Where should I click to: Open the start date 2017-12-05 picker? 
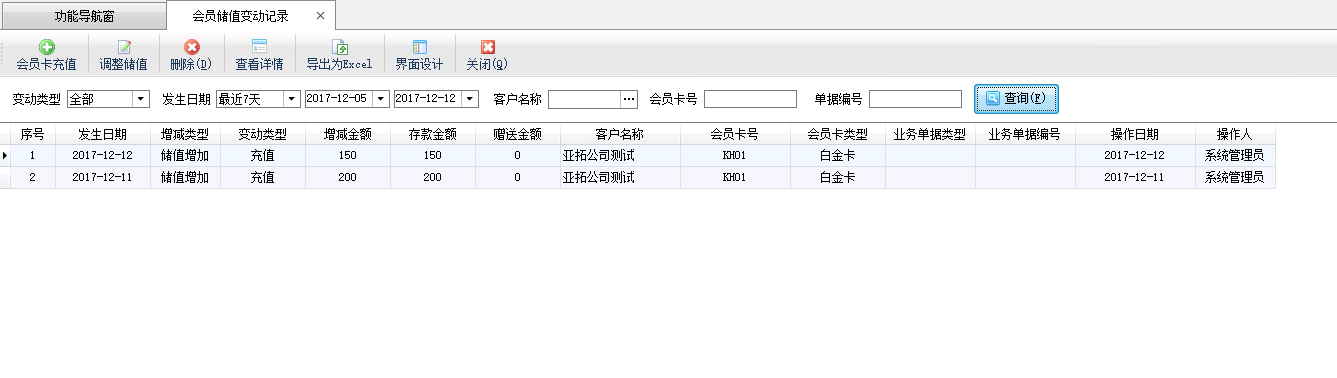(381, 99)
